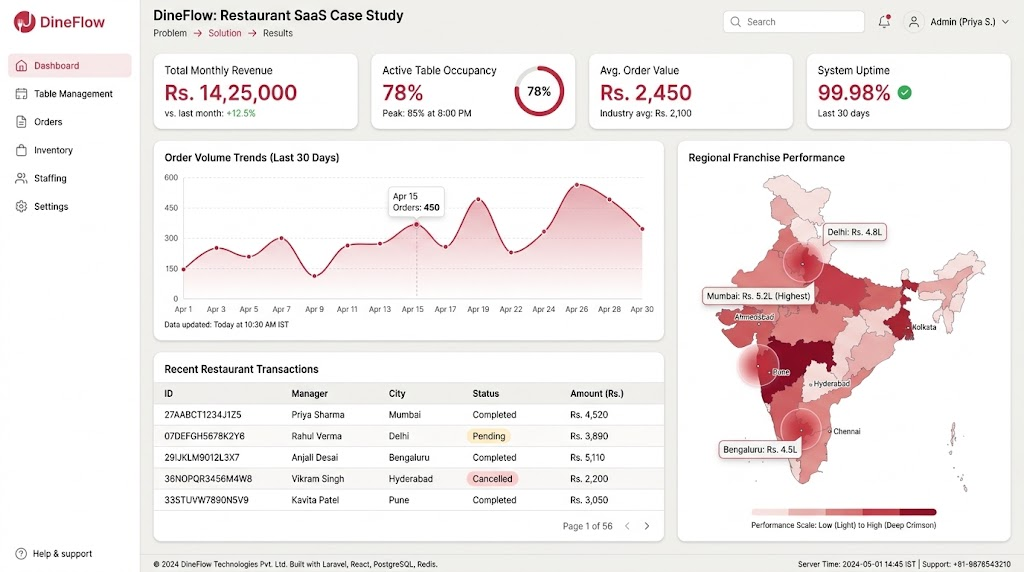Image resolution: width=1024 pixels, height=572 pixels.
Task: Open Staffing menu item
Action: 70,178
